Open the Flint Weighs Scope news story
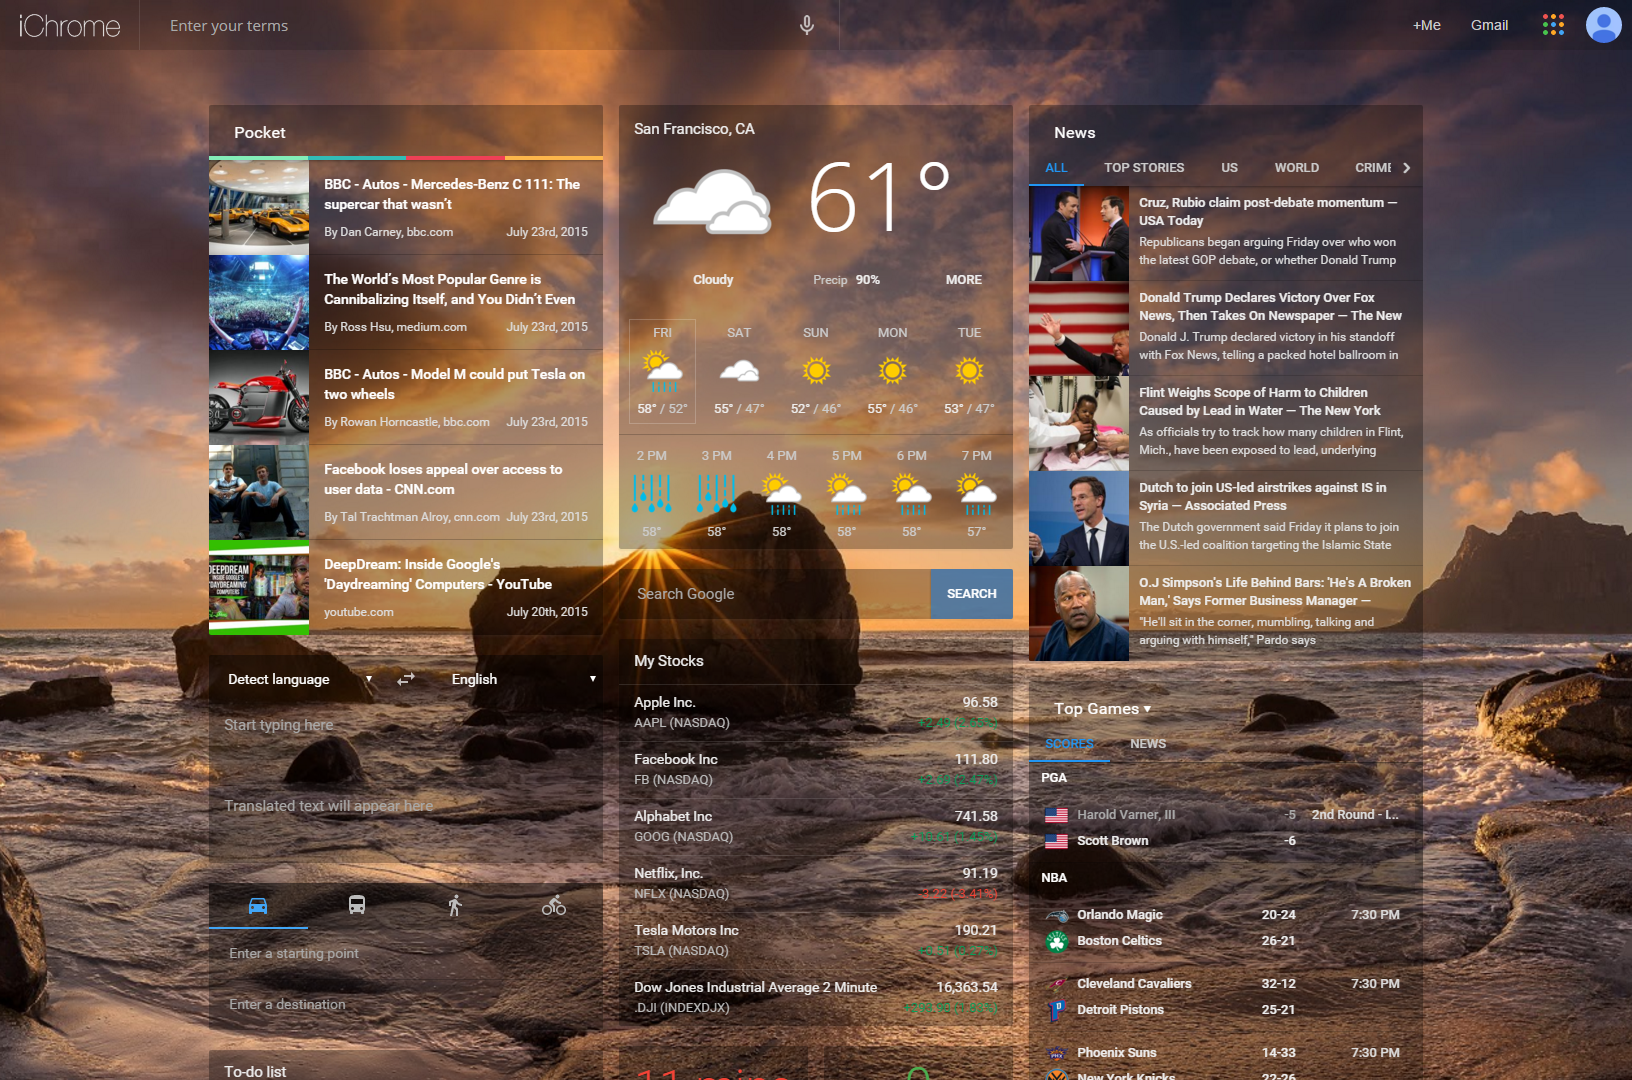The width and height of the screenshot is (1632, 1080). click(1226, 423)
